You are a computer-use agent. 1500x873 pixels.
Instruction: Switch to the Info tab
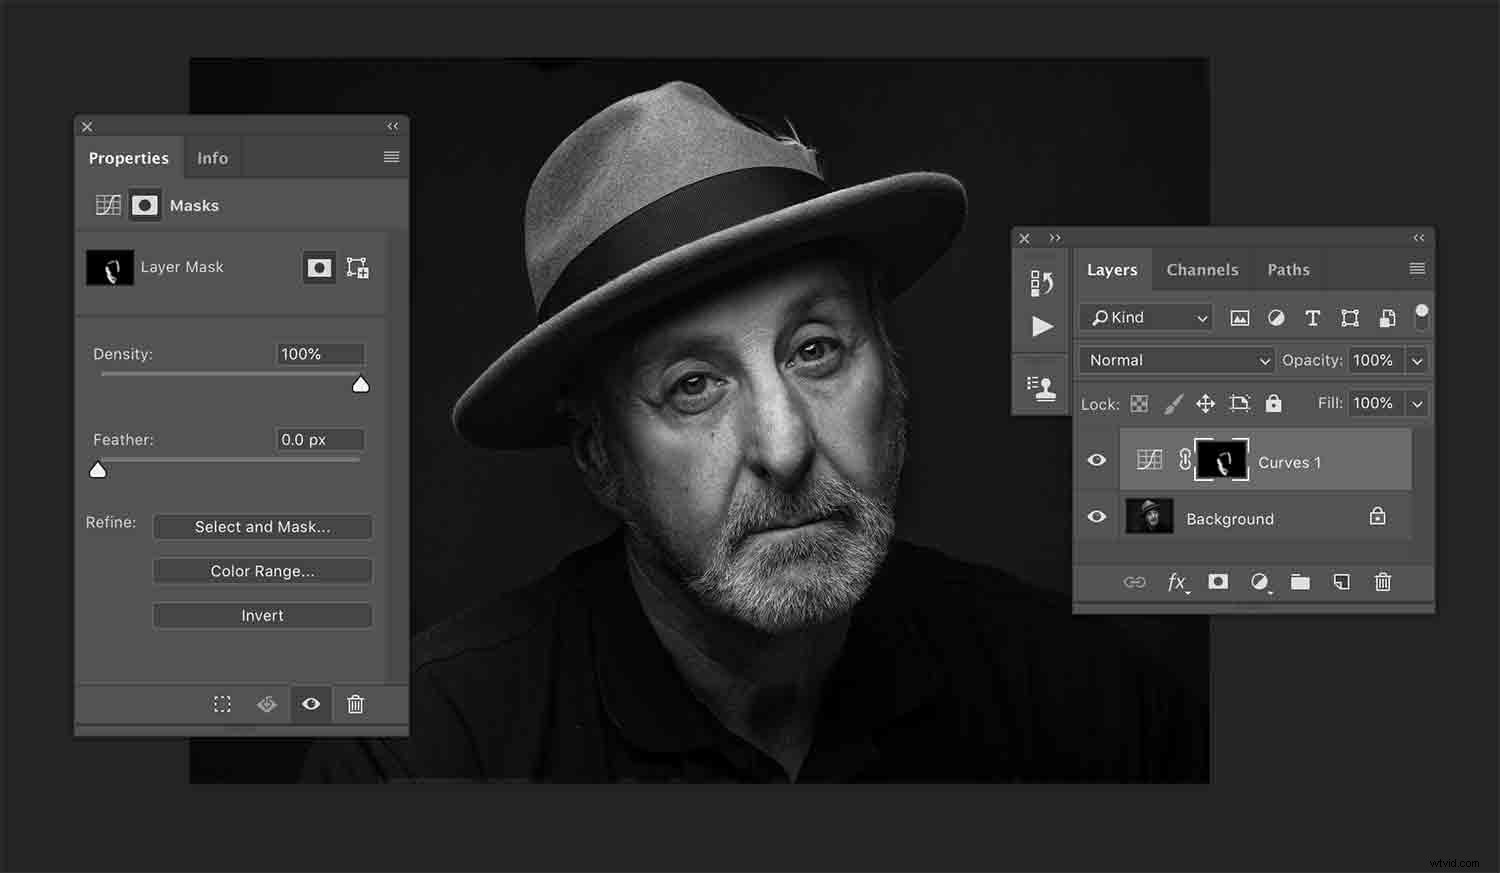212,157
